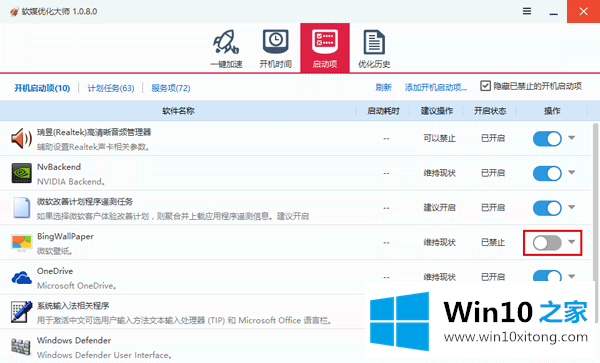Close the 软媒优化大师 window
Screen dimensions: 600x363
(x=584, y=11)
